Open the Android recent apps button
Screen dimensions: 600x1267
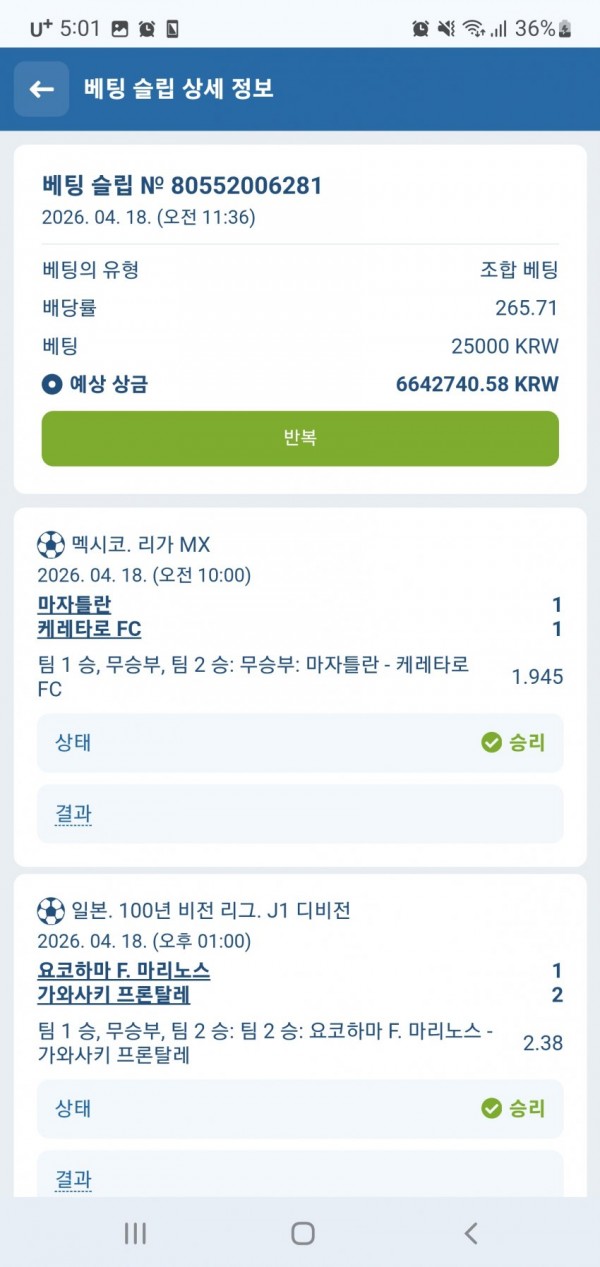[135, 1233]
